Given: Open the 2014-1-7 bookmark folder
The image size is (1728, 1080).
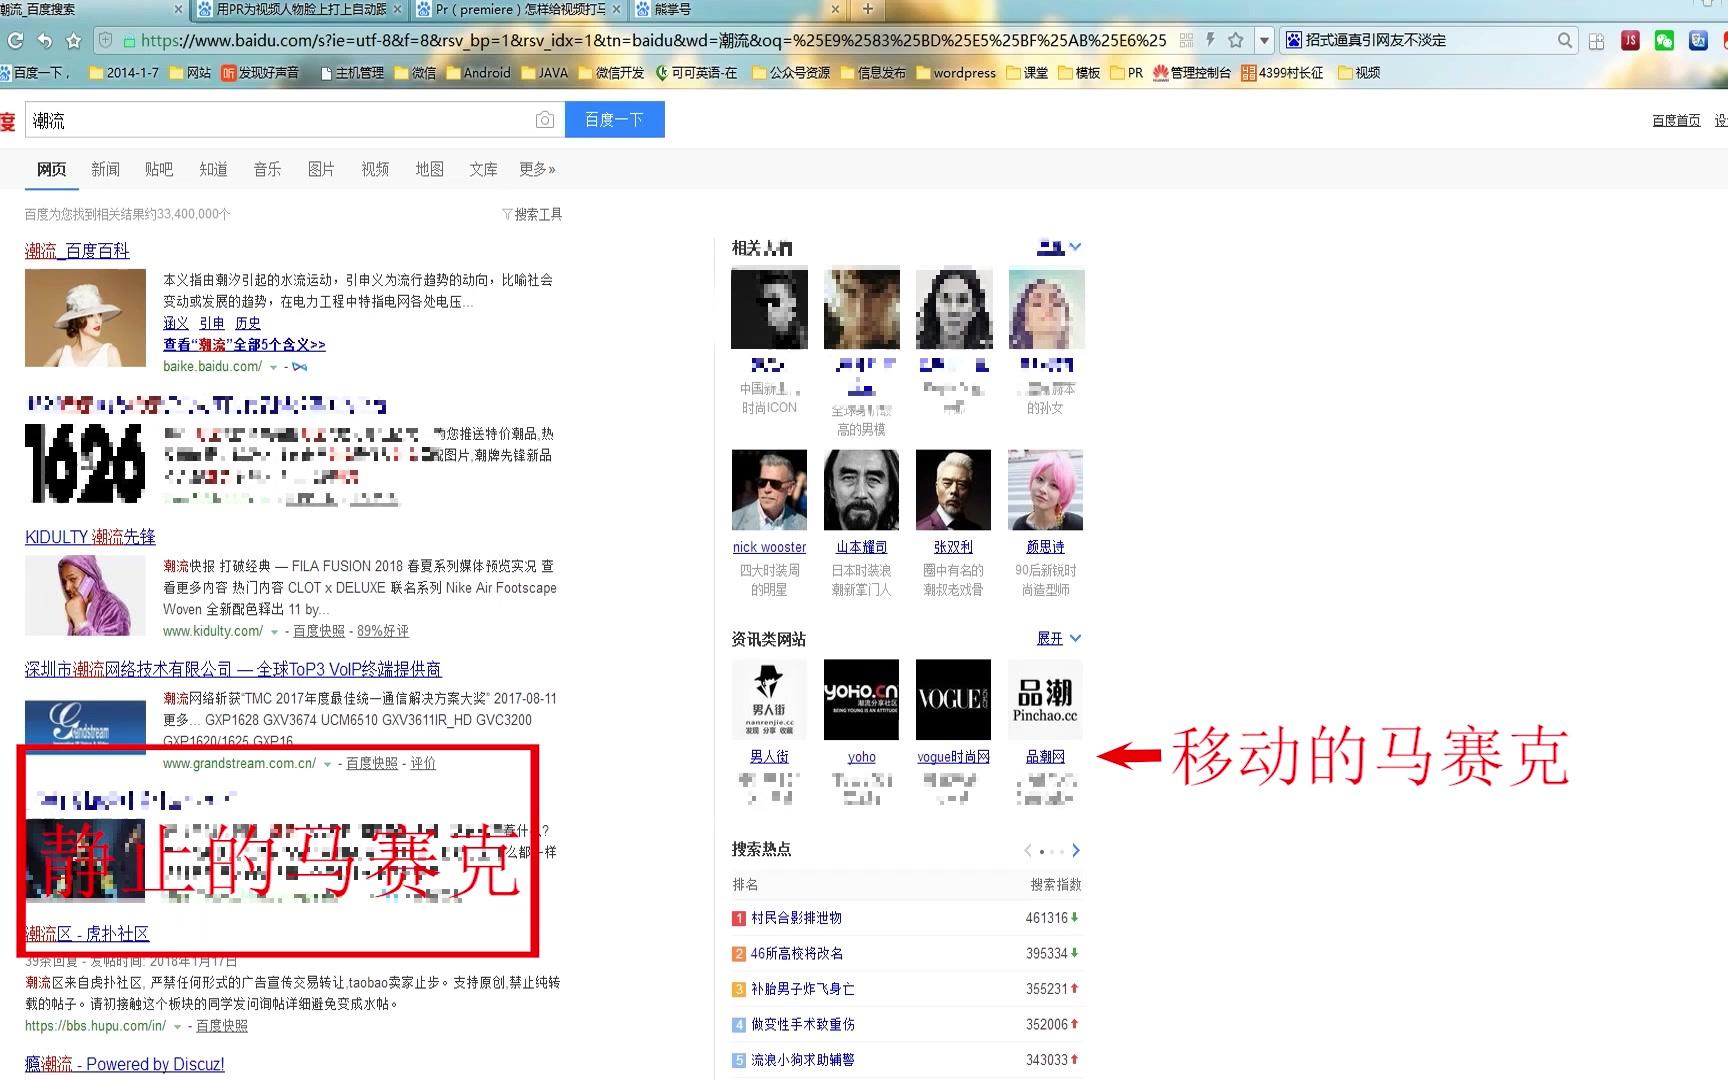Looking at the screenshot, I should click(x=124, y=72).
